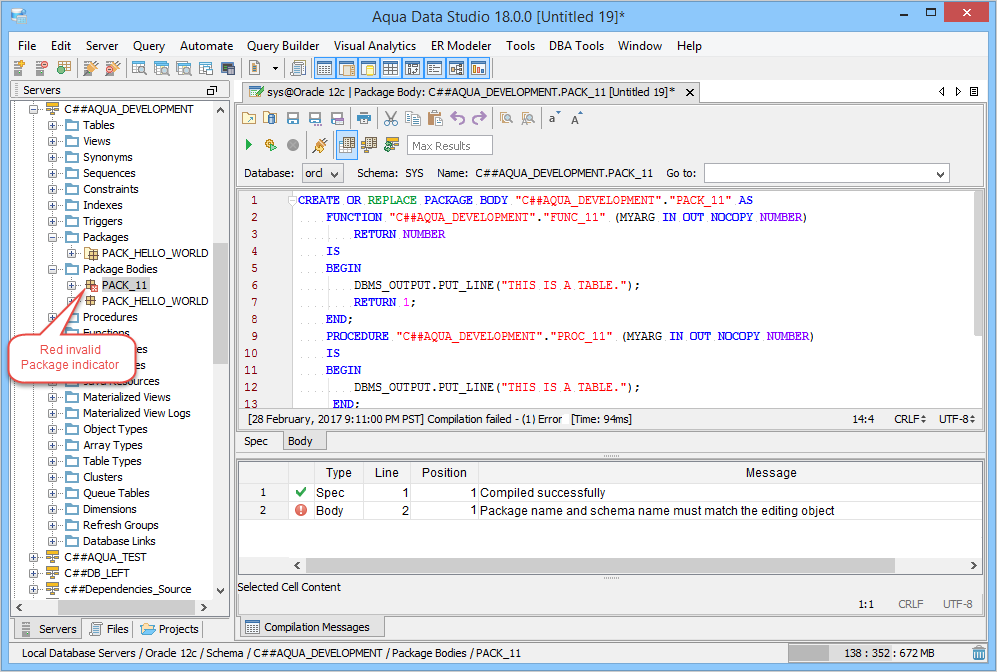Click the Increase font size icon
This screenshot has width=997, height=672.
click(x=577, y=118)
